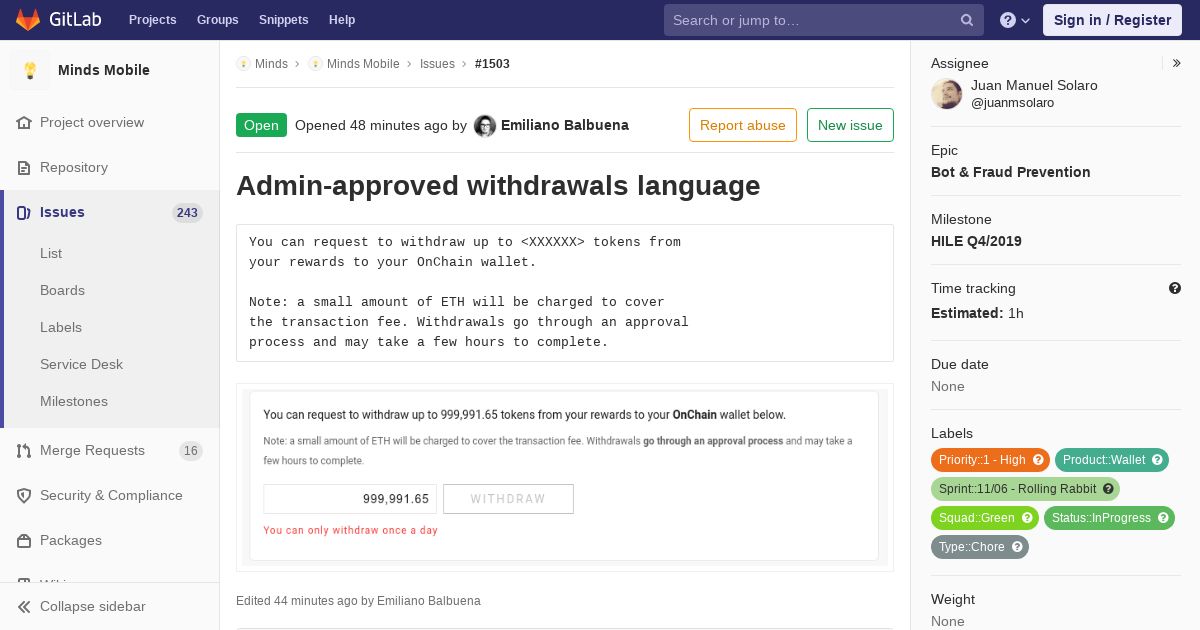Click the Project overview home icon
Screen dimensions: 1200x630
24,122
